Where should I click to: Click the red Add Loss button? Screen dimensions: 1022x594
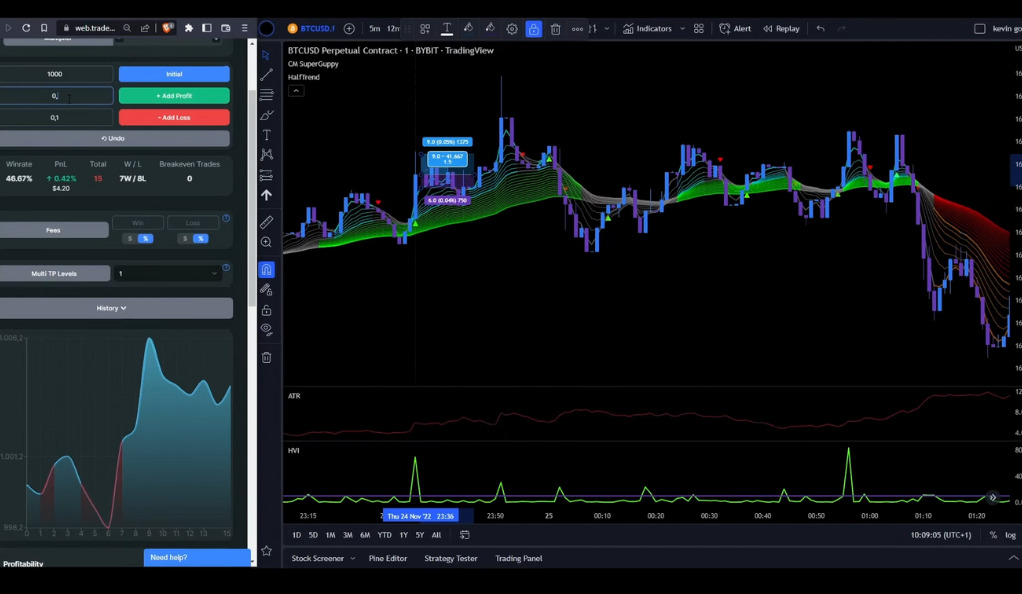coord(174,117)
